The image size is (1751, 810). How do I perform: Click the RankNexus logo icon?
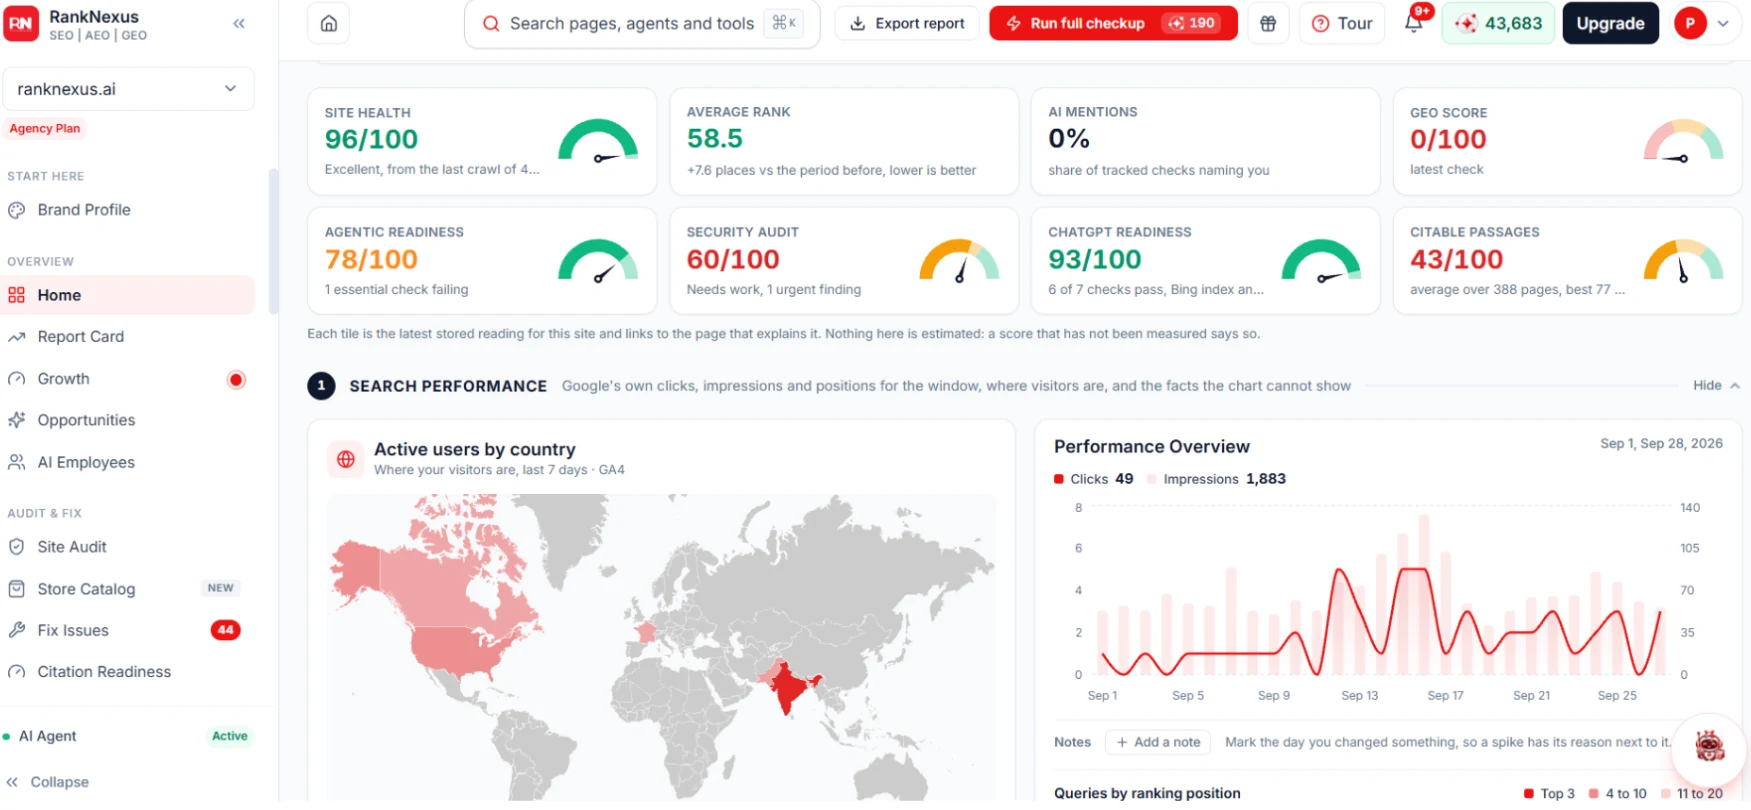pyautogui.click(x=21, y=24)
